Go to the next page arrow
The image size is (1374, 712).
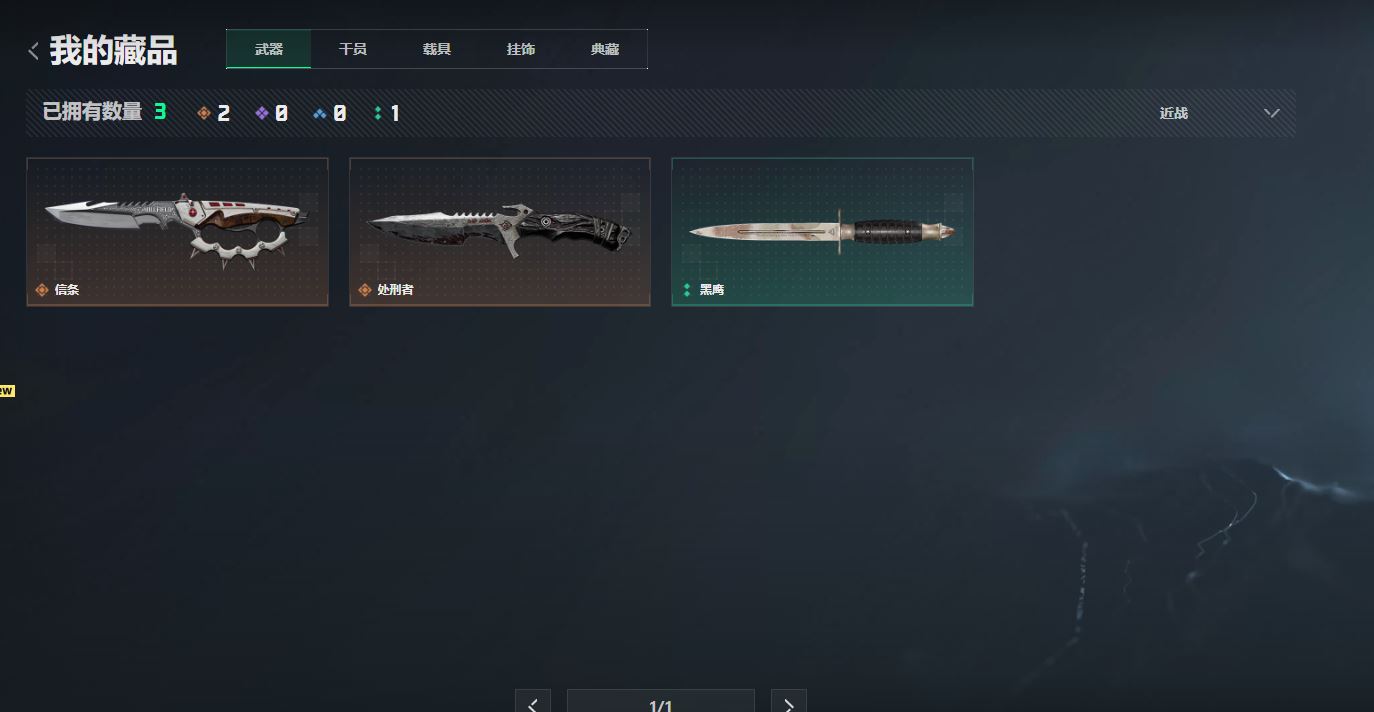tap(789, 703)
